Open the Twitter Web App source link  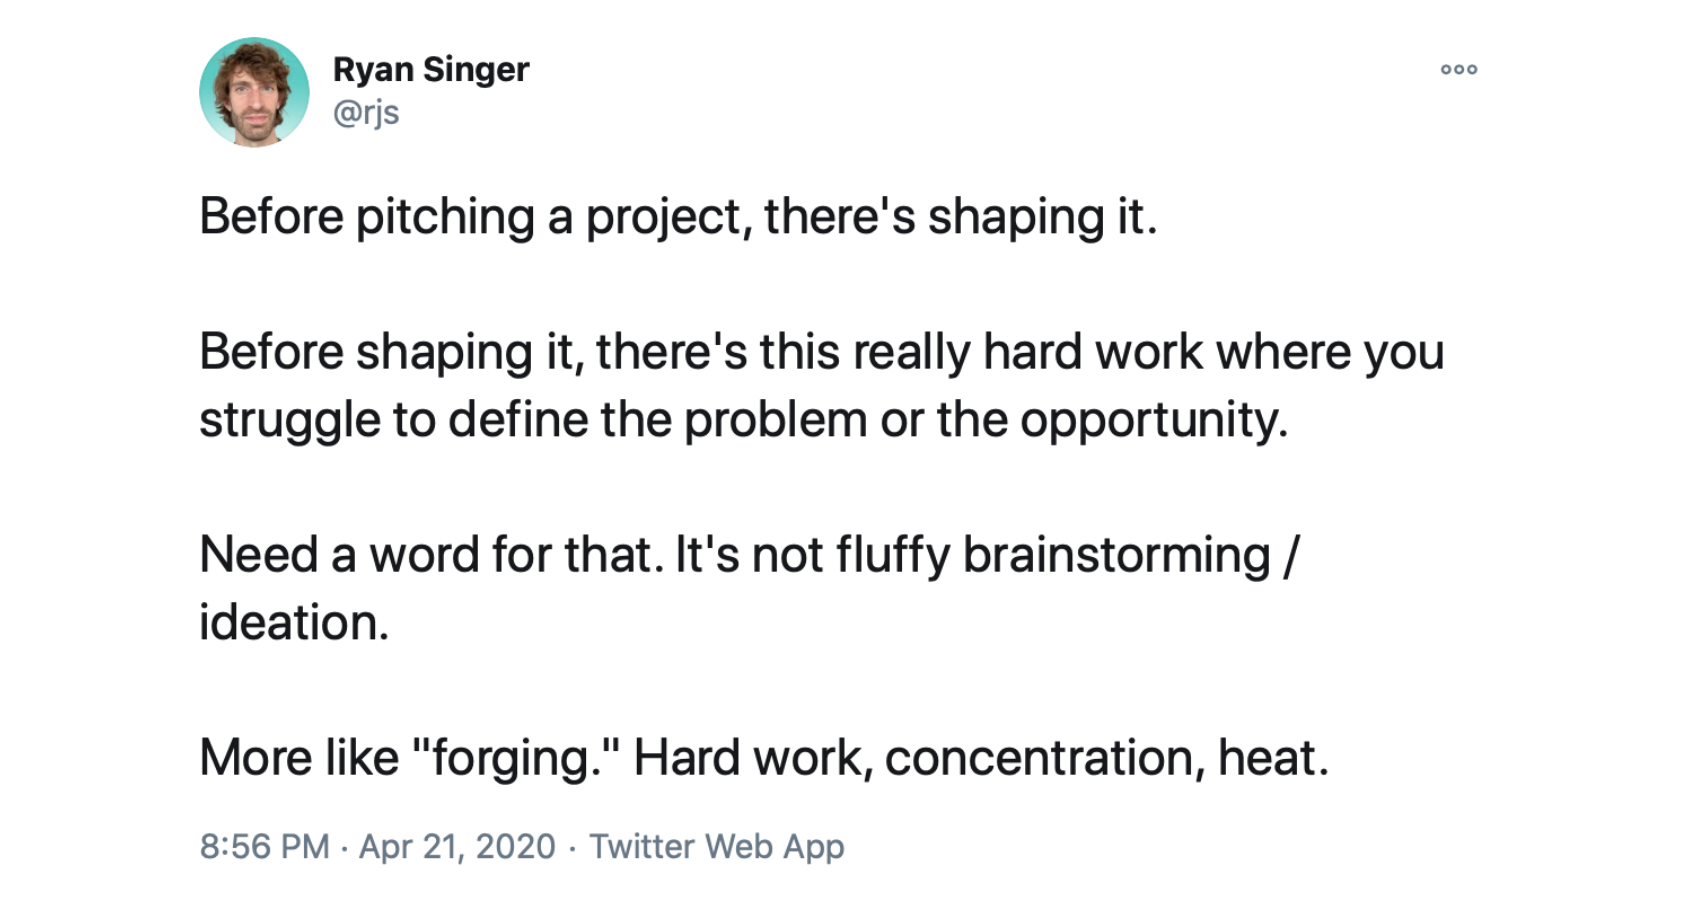click(x=716, y=846)
